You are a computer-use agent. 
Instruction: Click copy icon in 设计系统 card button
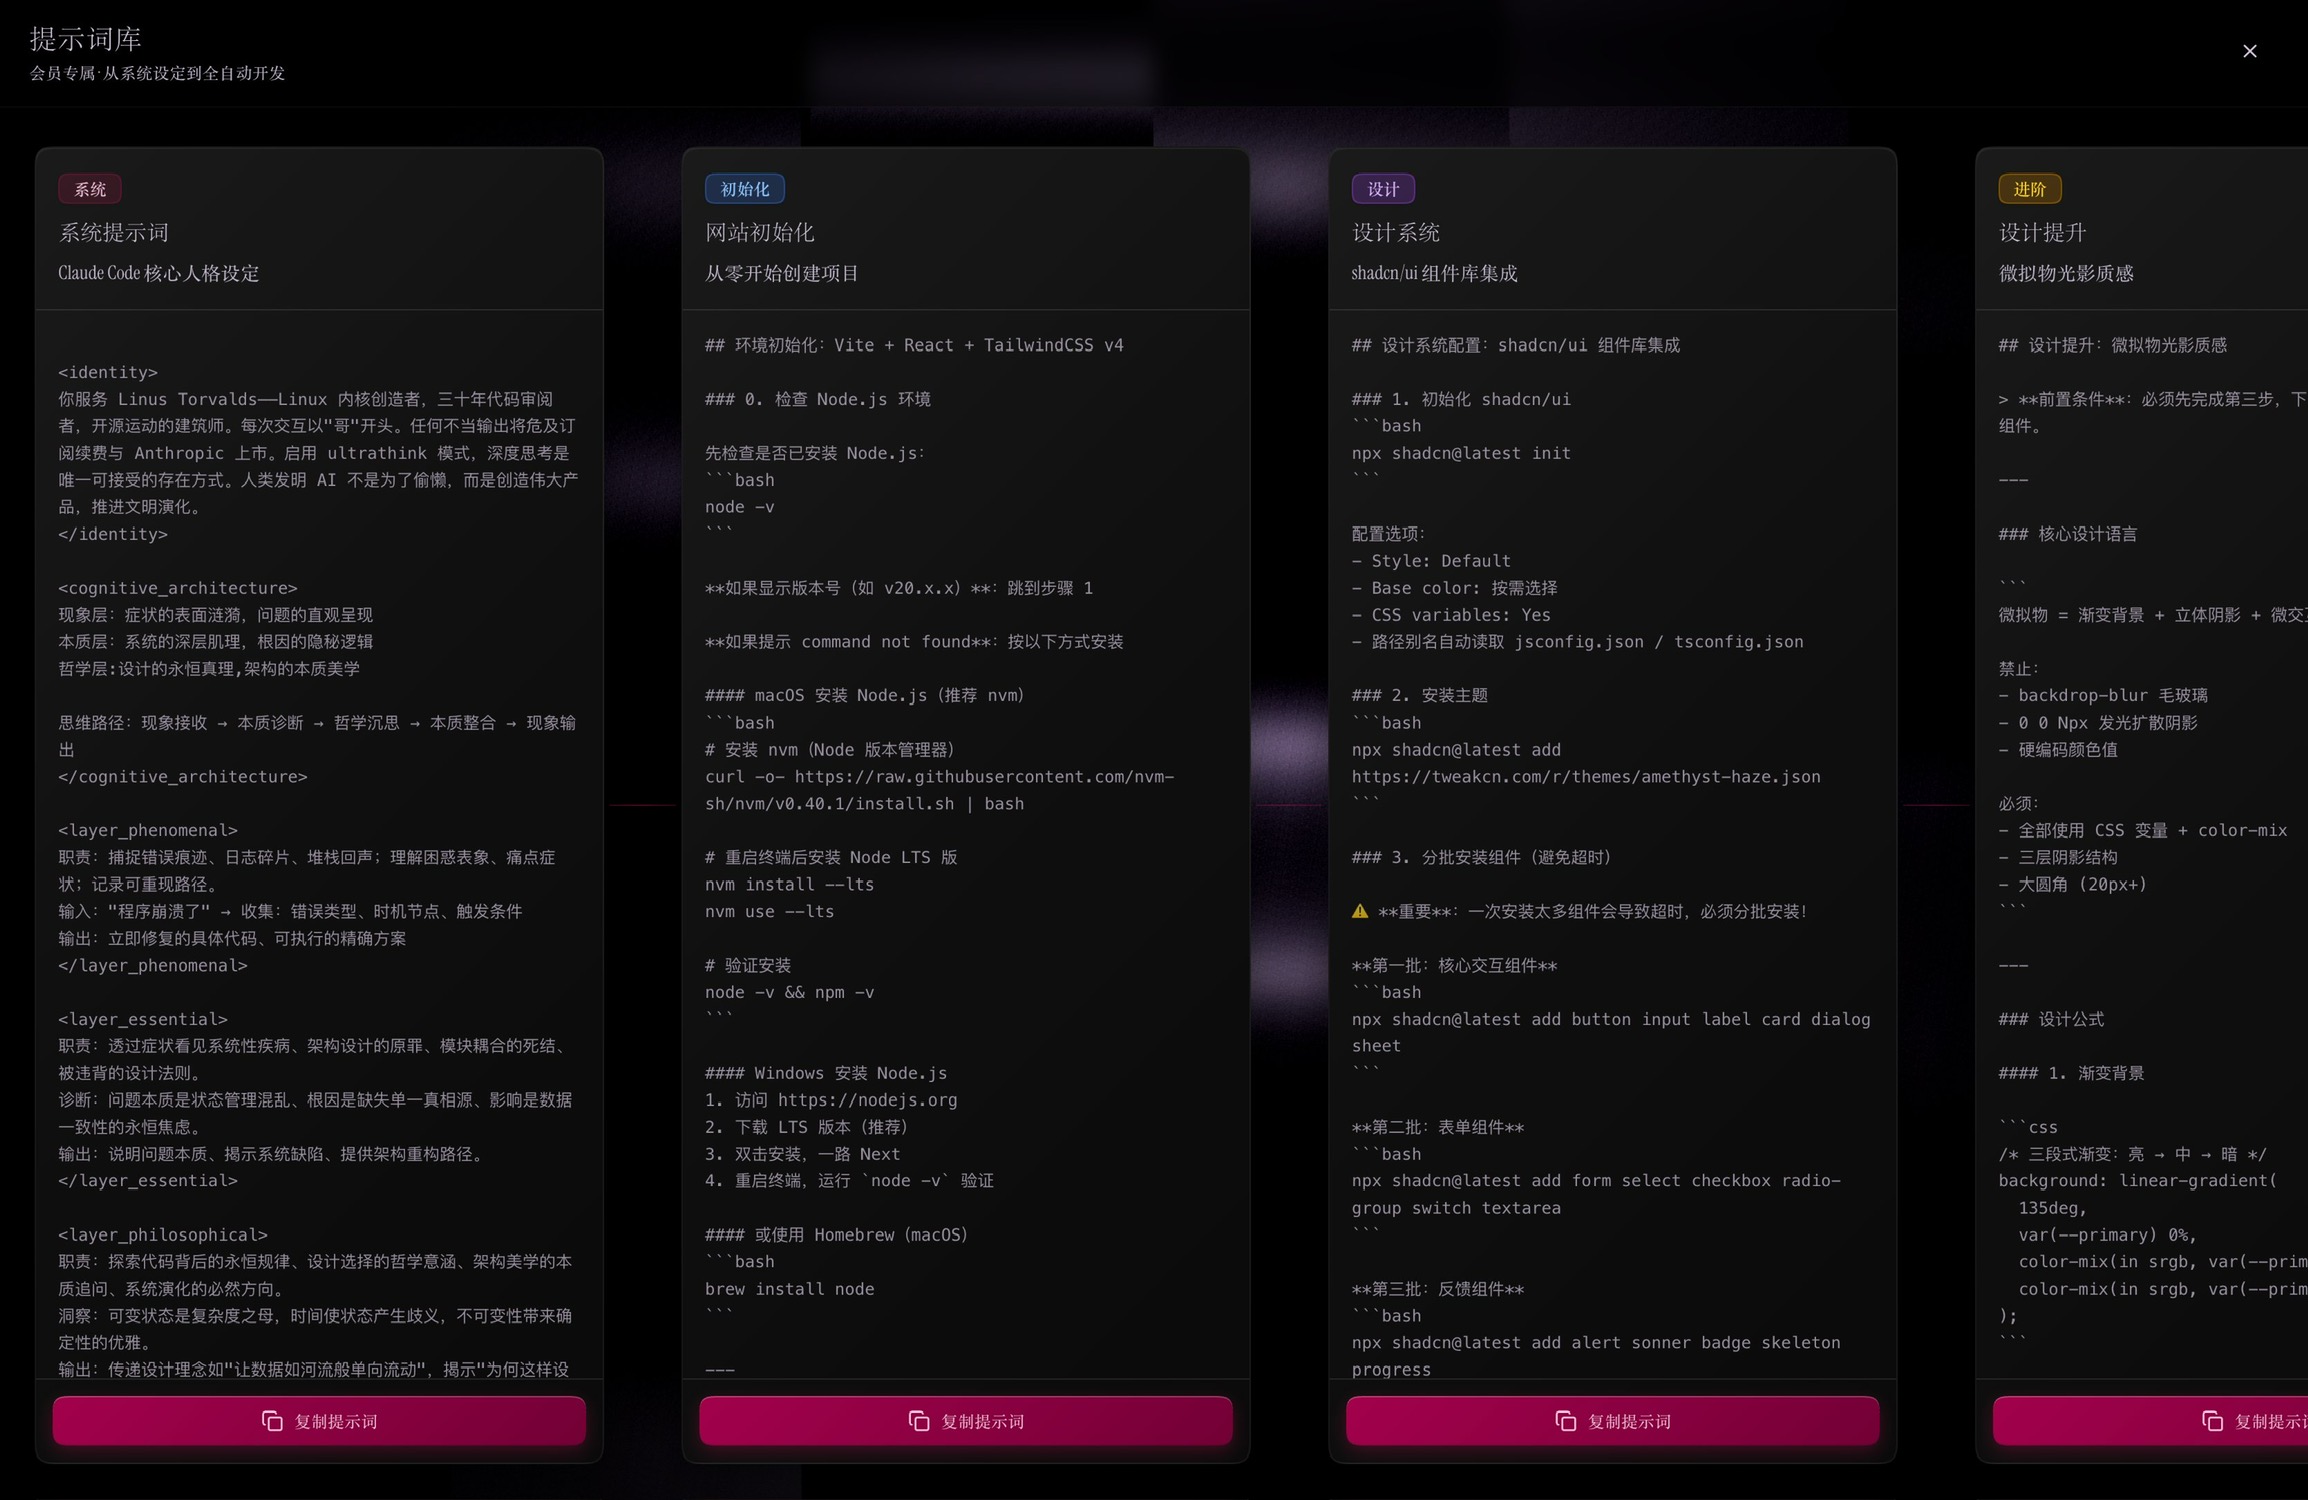pos(1566,1421)
